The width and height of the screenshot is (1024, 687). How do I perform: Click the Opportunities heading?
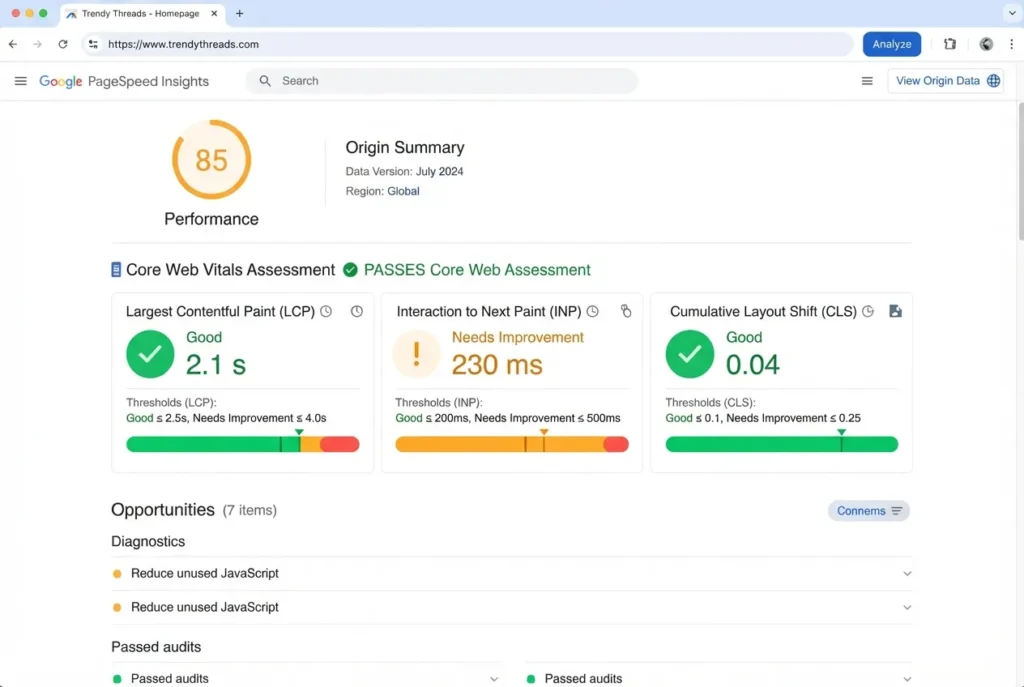[x=163, y=509]
